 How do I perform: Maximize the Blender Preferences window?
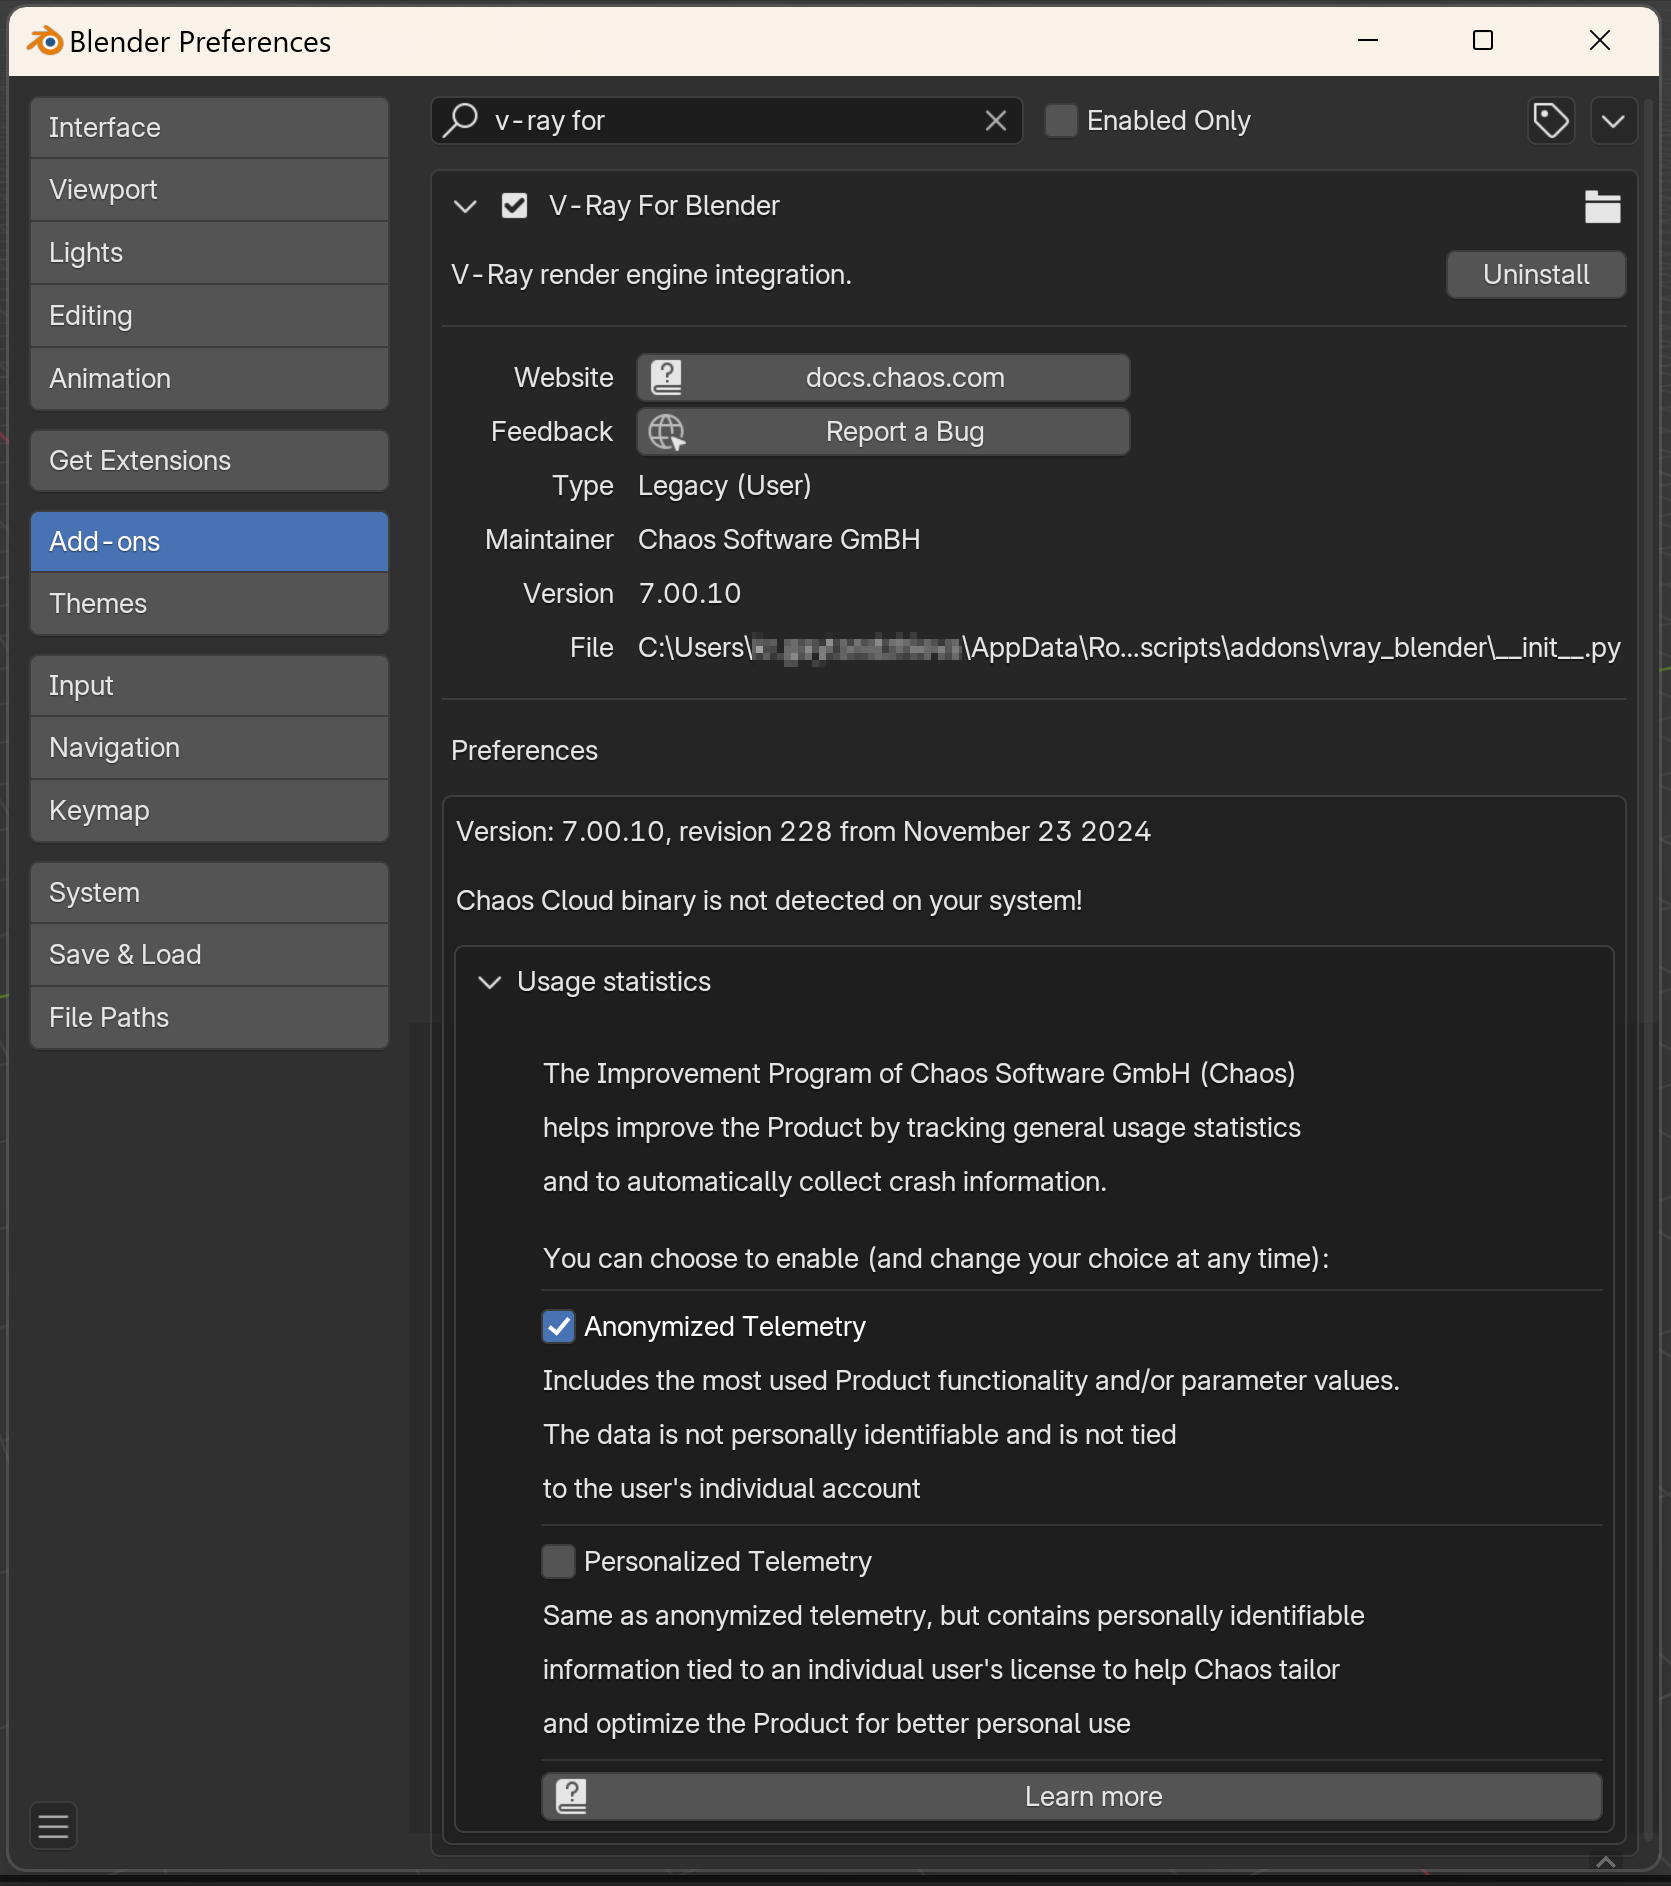tap(1483, 40)
